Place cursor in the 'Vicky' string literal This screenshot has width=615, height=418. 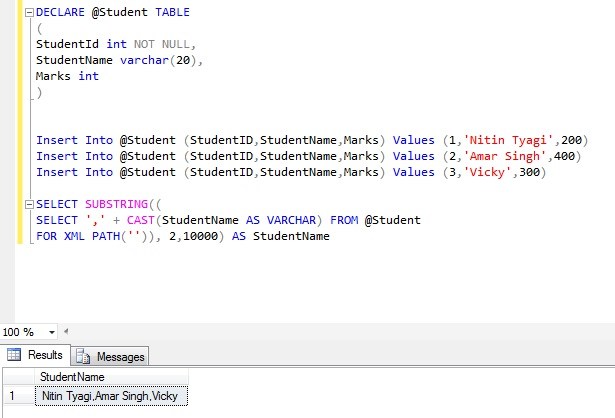click(x=468, y=172)
